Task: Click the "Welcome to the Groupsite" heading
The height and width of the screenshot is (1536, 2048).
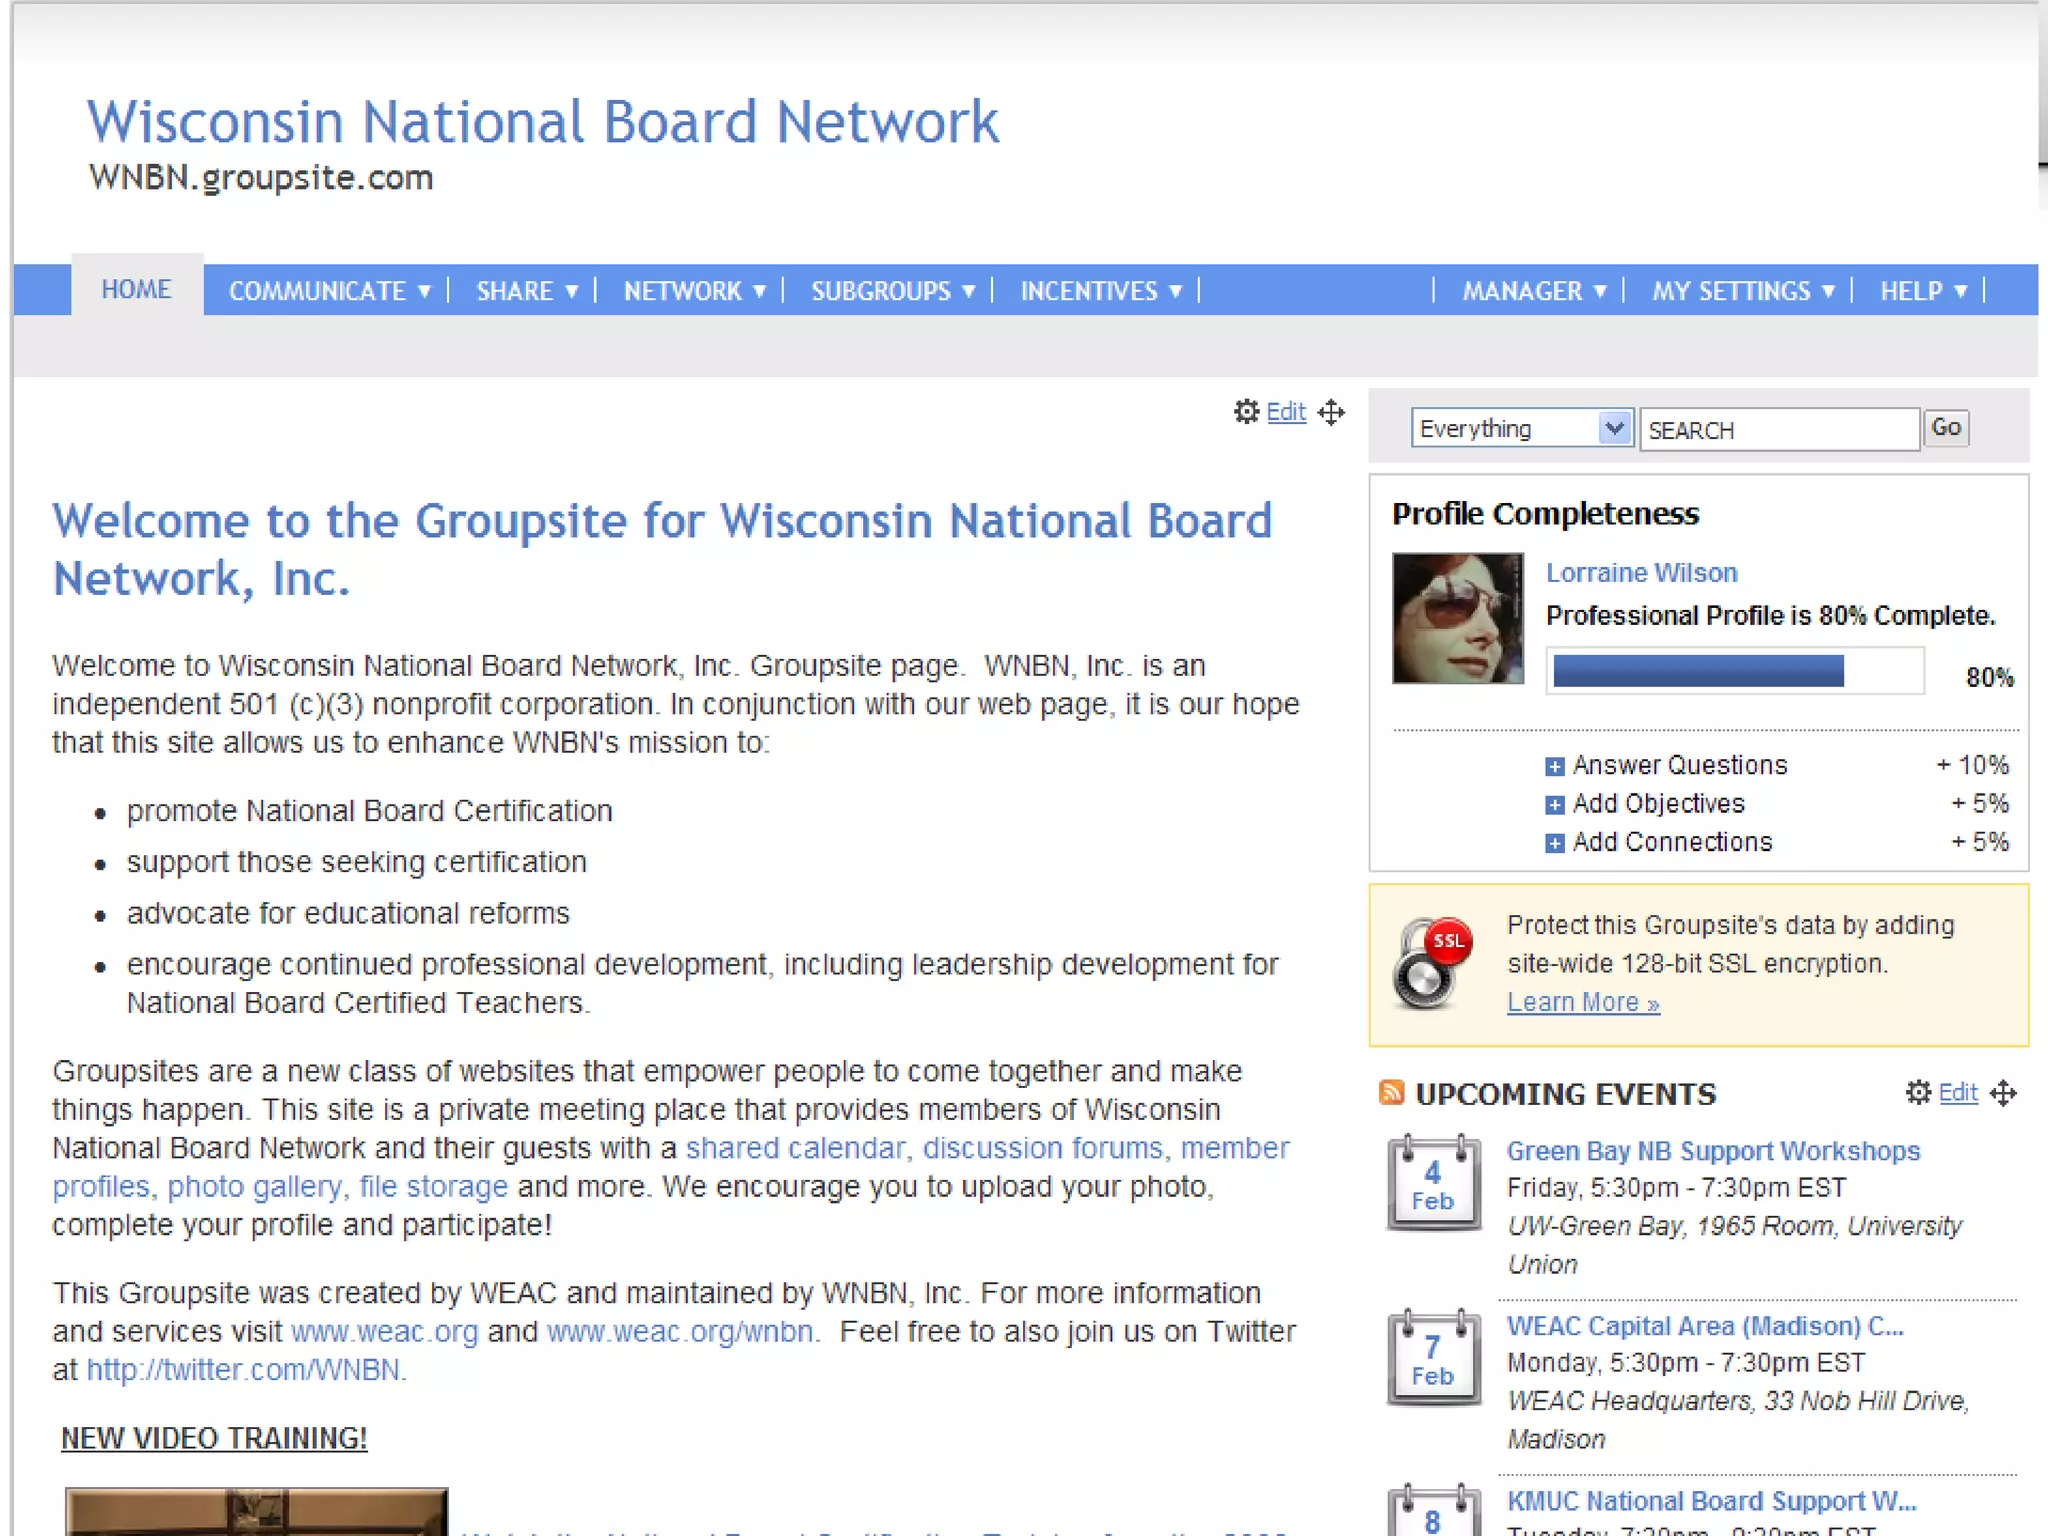Action: pos(661,549)
